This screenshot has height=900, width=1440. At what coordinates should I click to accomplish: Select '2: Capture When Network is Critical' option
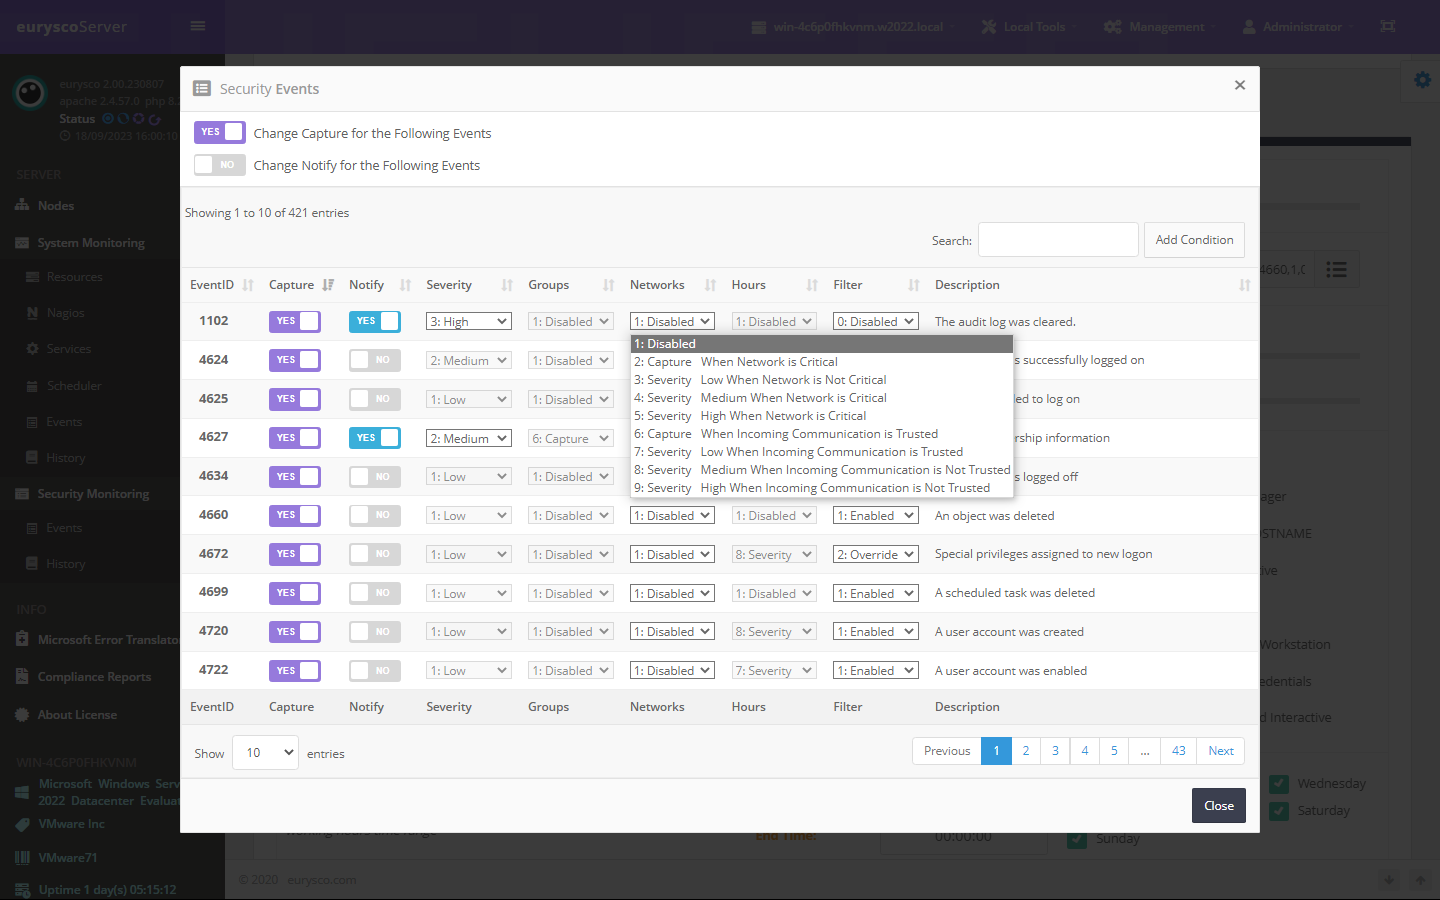(x=821, y=362)
